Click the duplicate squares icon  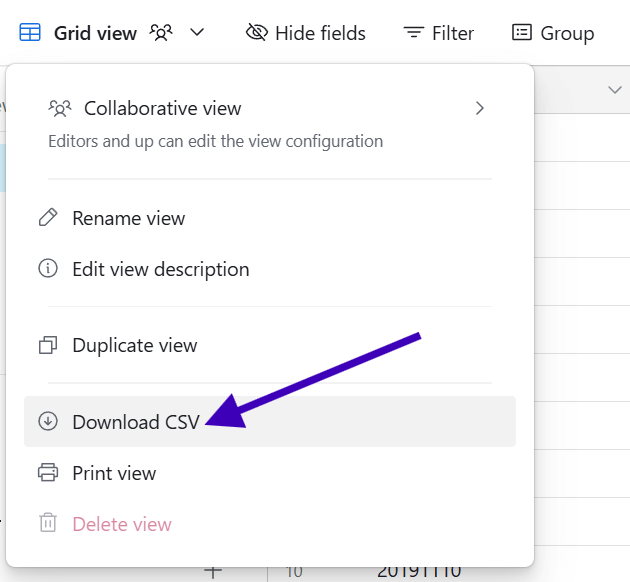pyautogui.click(x=48, y=345)
